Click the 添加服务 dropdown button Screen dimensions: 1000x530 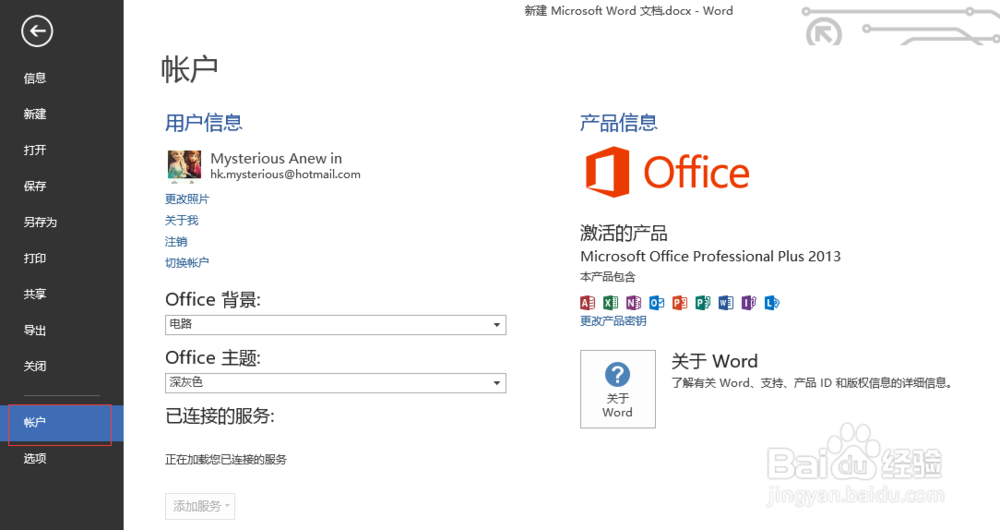point(200,506)
